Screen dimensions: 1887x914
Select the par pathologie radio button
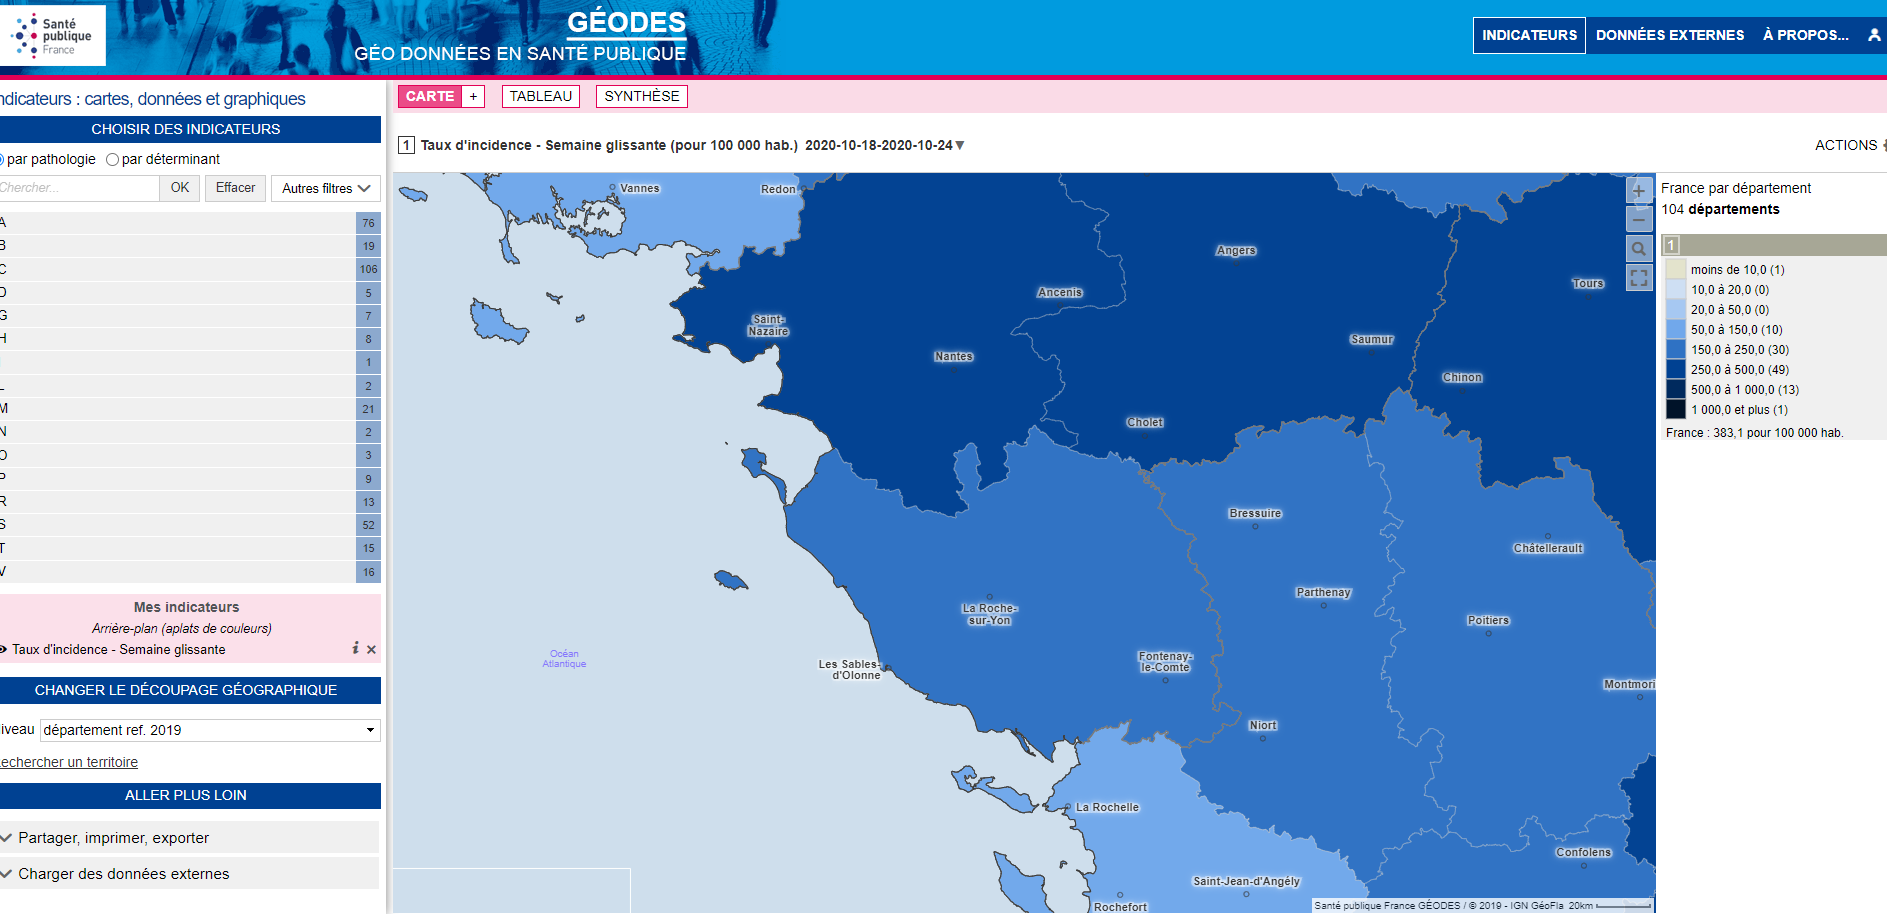click(x=2, y=159)
